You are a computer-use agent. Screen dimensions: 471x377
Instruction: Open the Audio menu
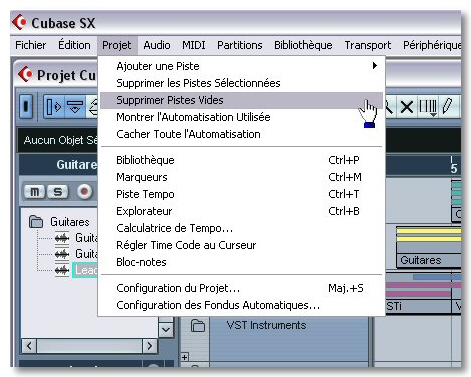[x=157, y=45]
